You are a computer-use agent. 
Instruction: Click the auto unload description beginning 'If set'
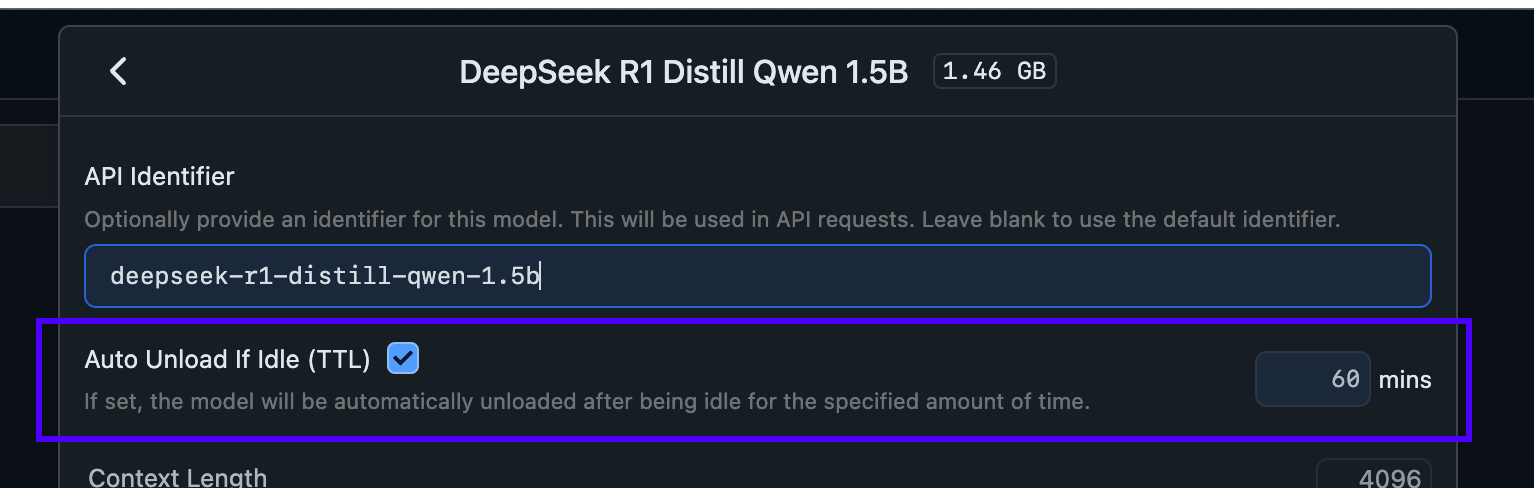pos(586,402)
